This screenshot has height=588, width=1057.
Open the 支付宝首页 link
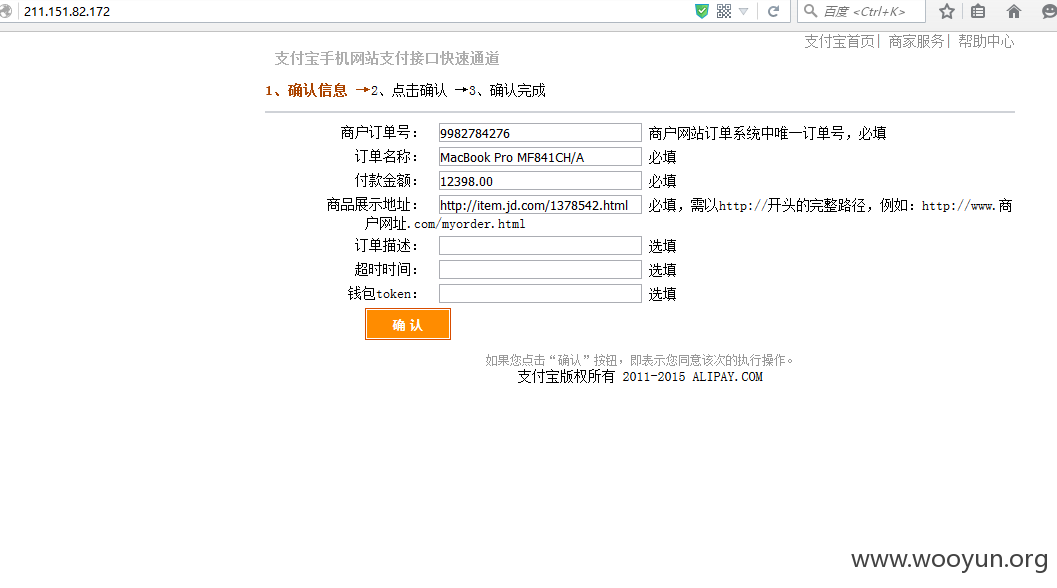pos(839,42)
